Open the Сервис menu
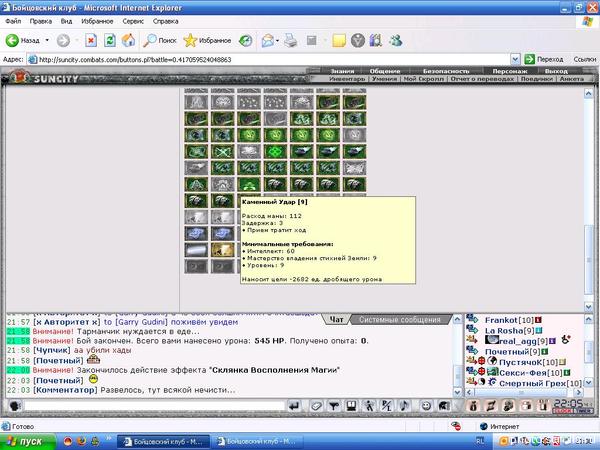 pos(133,21)
